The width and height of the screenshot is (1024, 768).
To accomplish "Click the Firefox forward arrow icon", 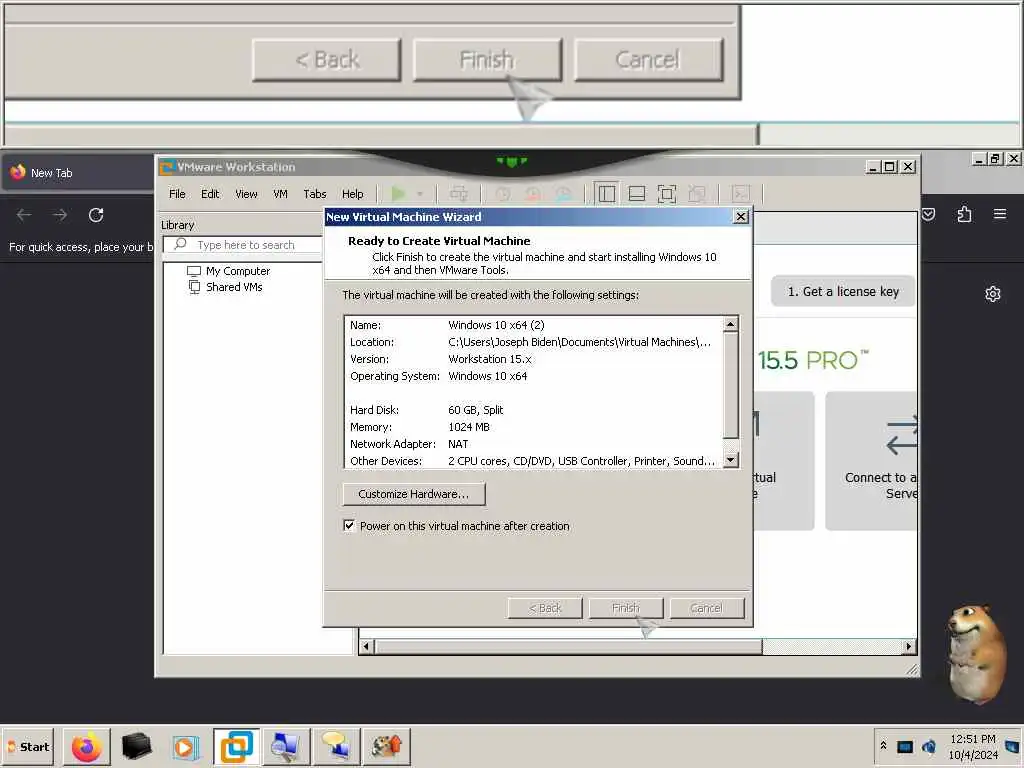I will (60, 215).
